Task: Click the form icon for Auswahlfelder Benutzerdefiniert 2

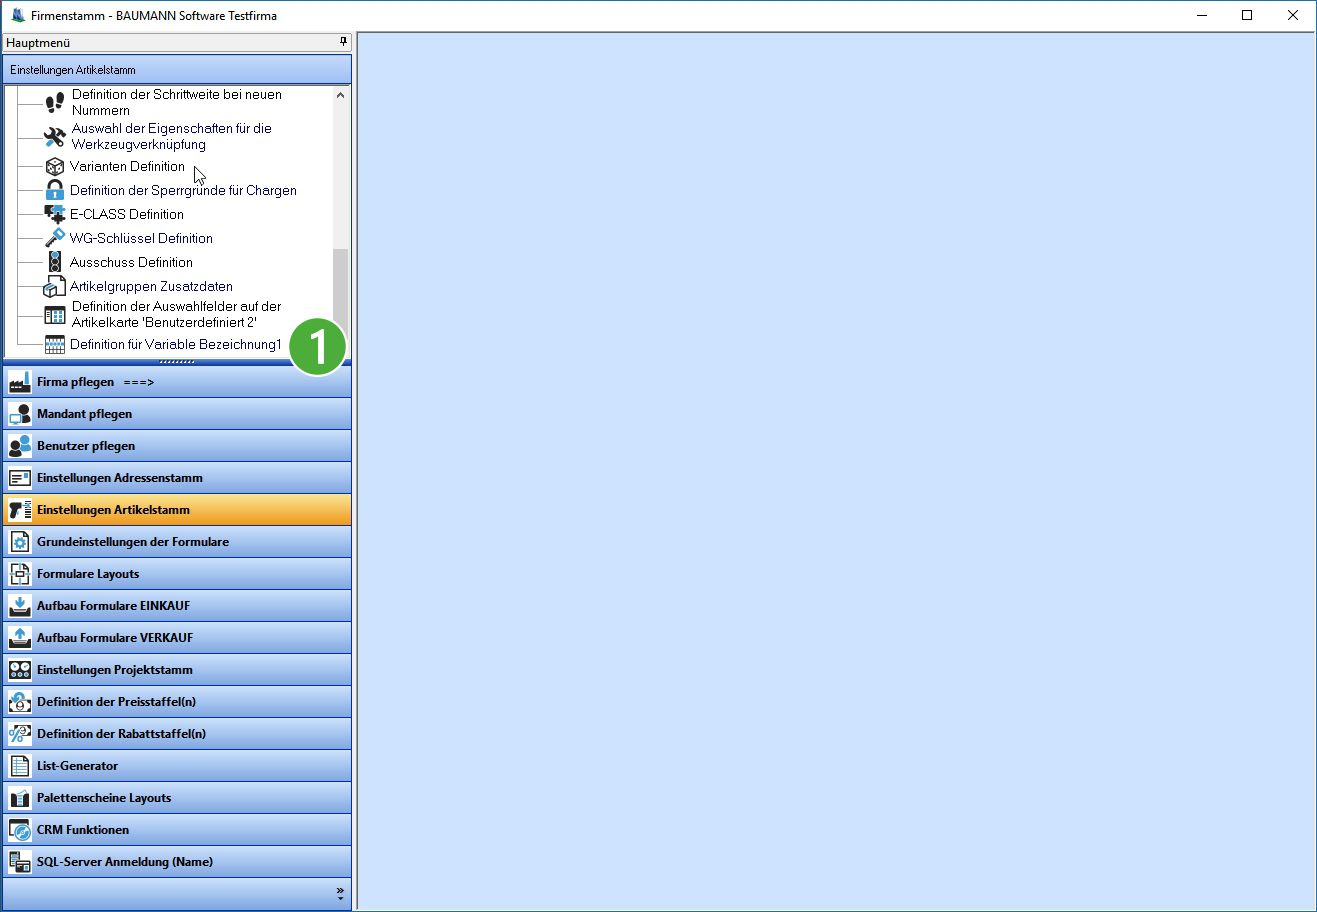Action: pos(55,314)
